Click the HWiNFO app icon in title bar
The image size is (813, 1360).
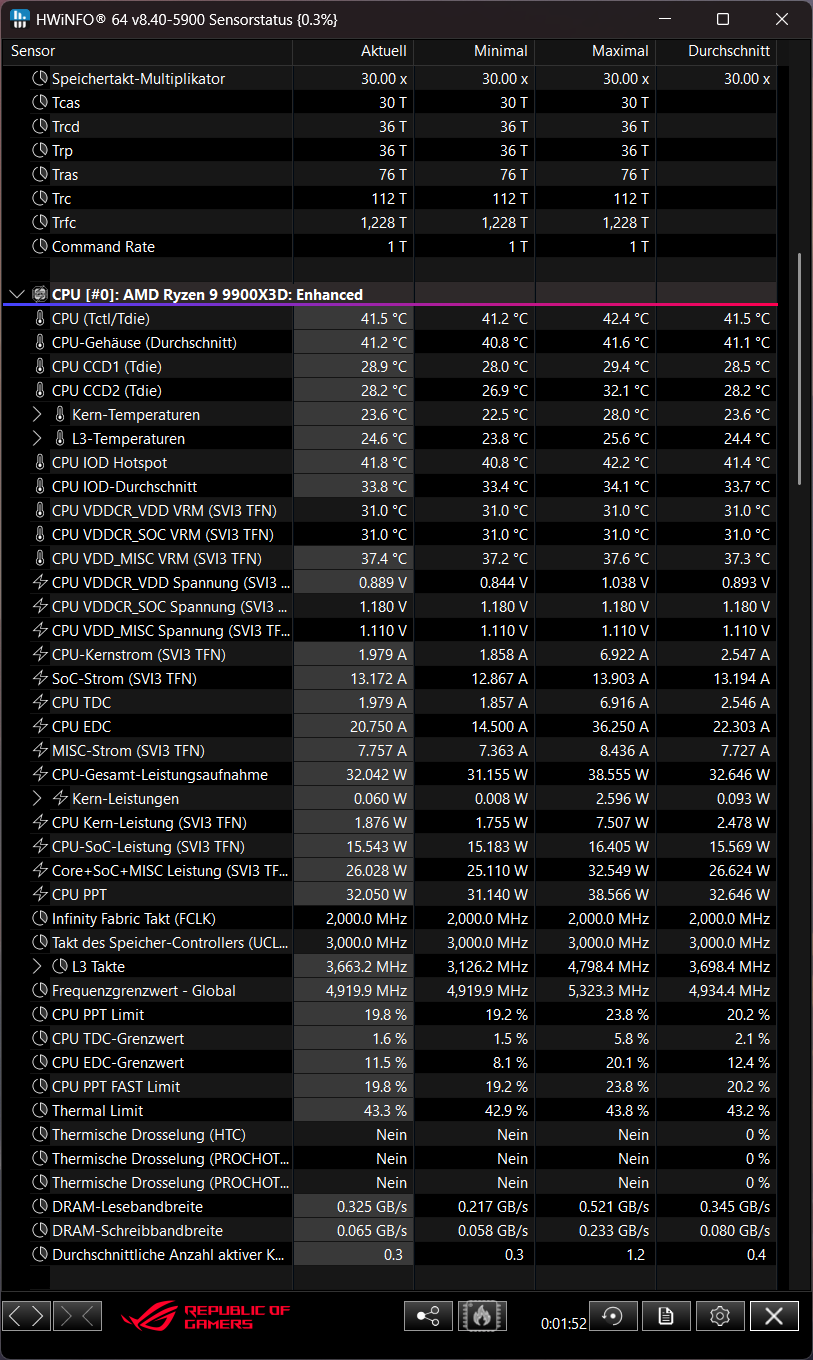tap(19, 19)
